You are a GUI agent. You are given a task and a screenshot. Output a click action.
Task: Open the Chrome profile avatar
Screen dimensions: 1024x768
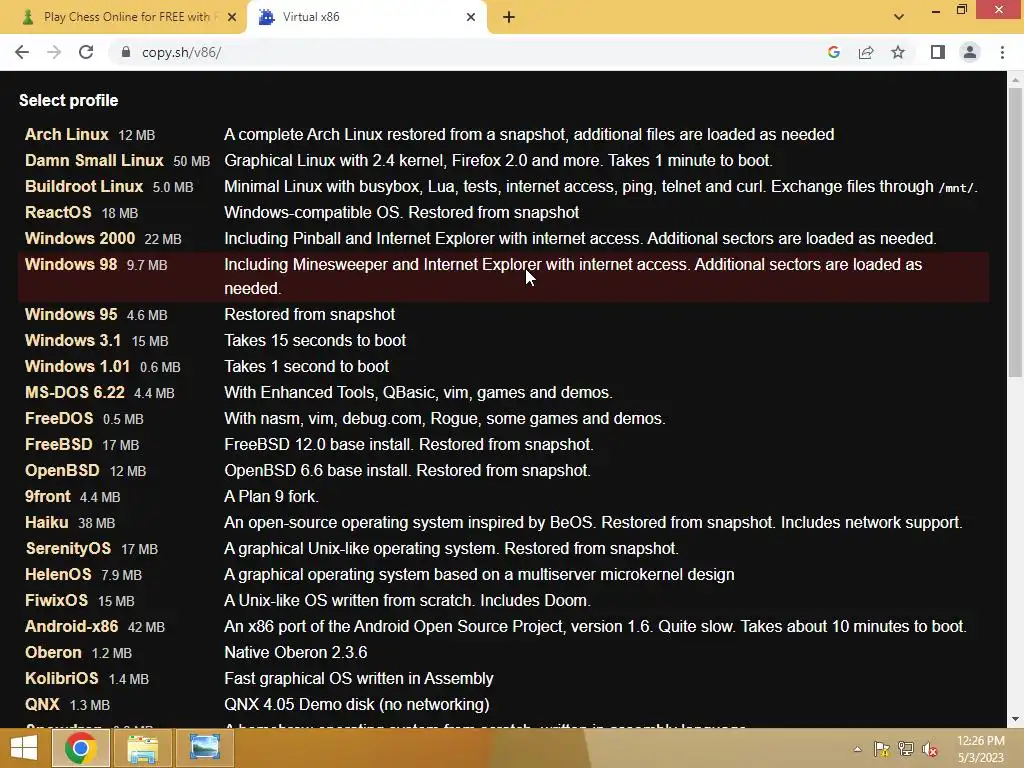(x=970, y=52)
